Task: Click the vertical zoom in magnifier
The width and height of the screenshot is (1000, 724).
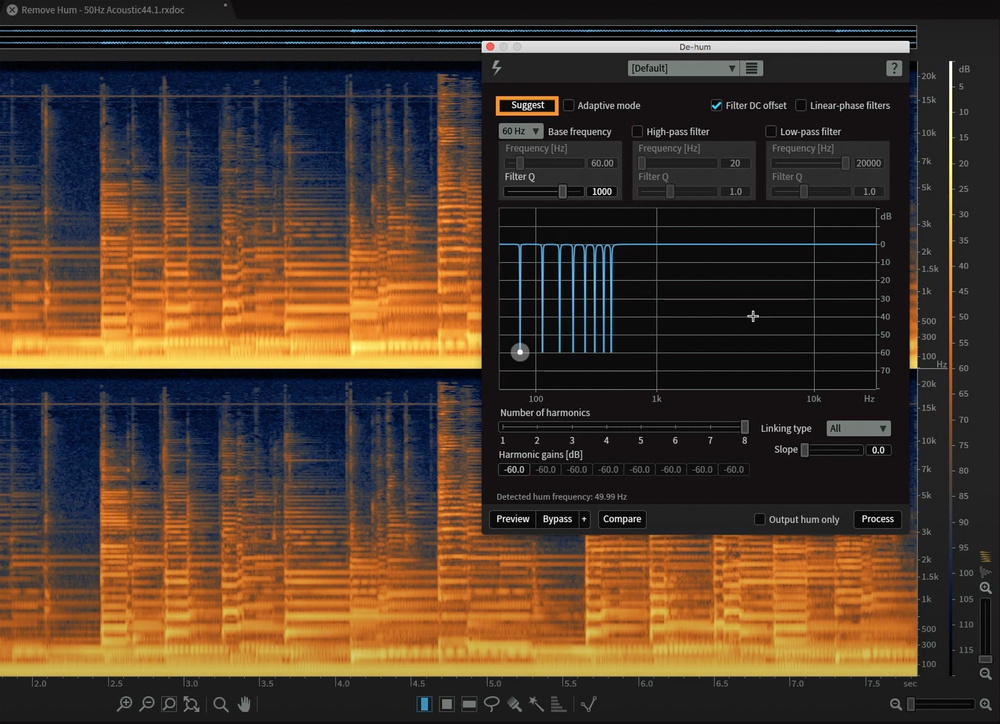Action: [985, 587]
